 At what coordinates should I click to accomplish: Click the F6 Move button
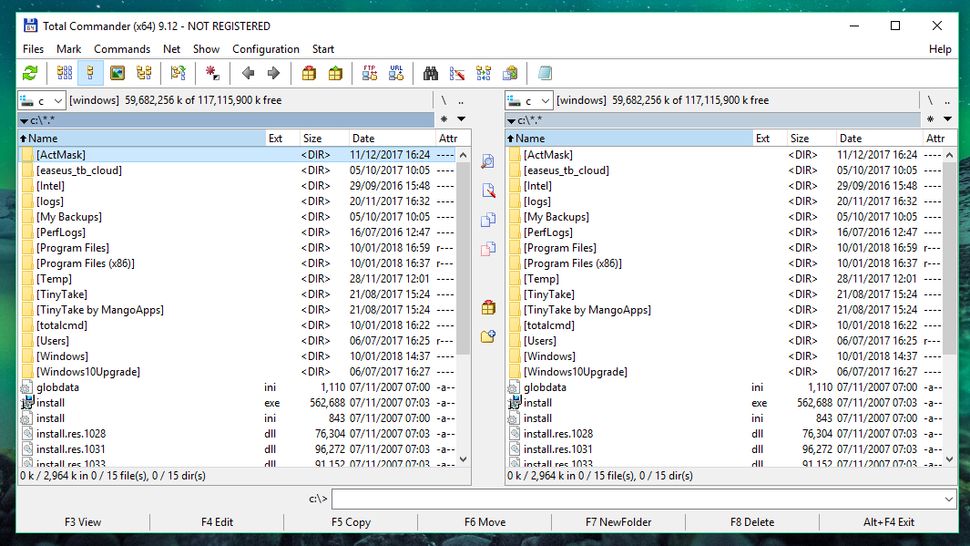coord(485,522)
